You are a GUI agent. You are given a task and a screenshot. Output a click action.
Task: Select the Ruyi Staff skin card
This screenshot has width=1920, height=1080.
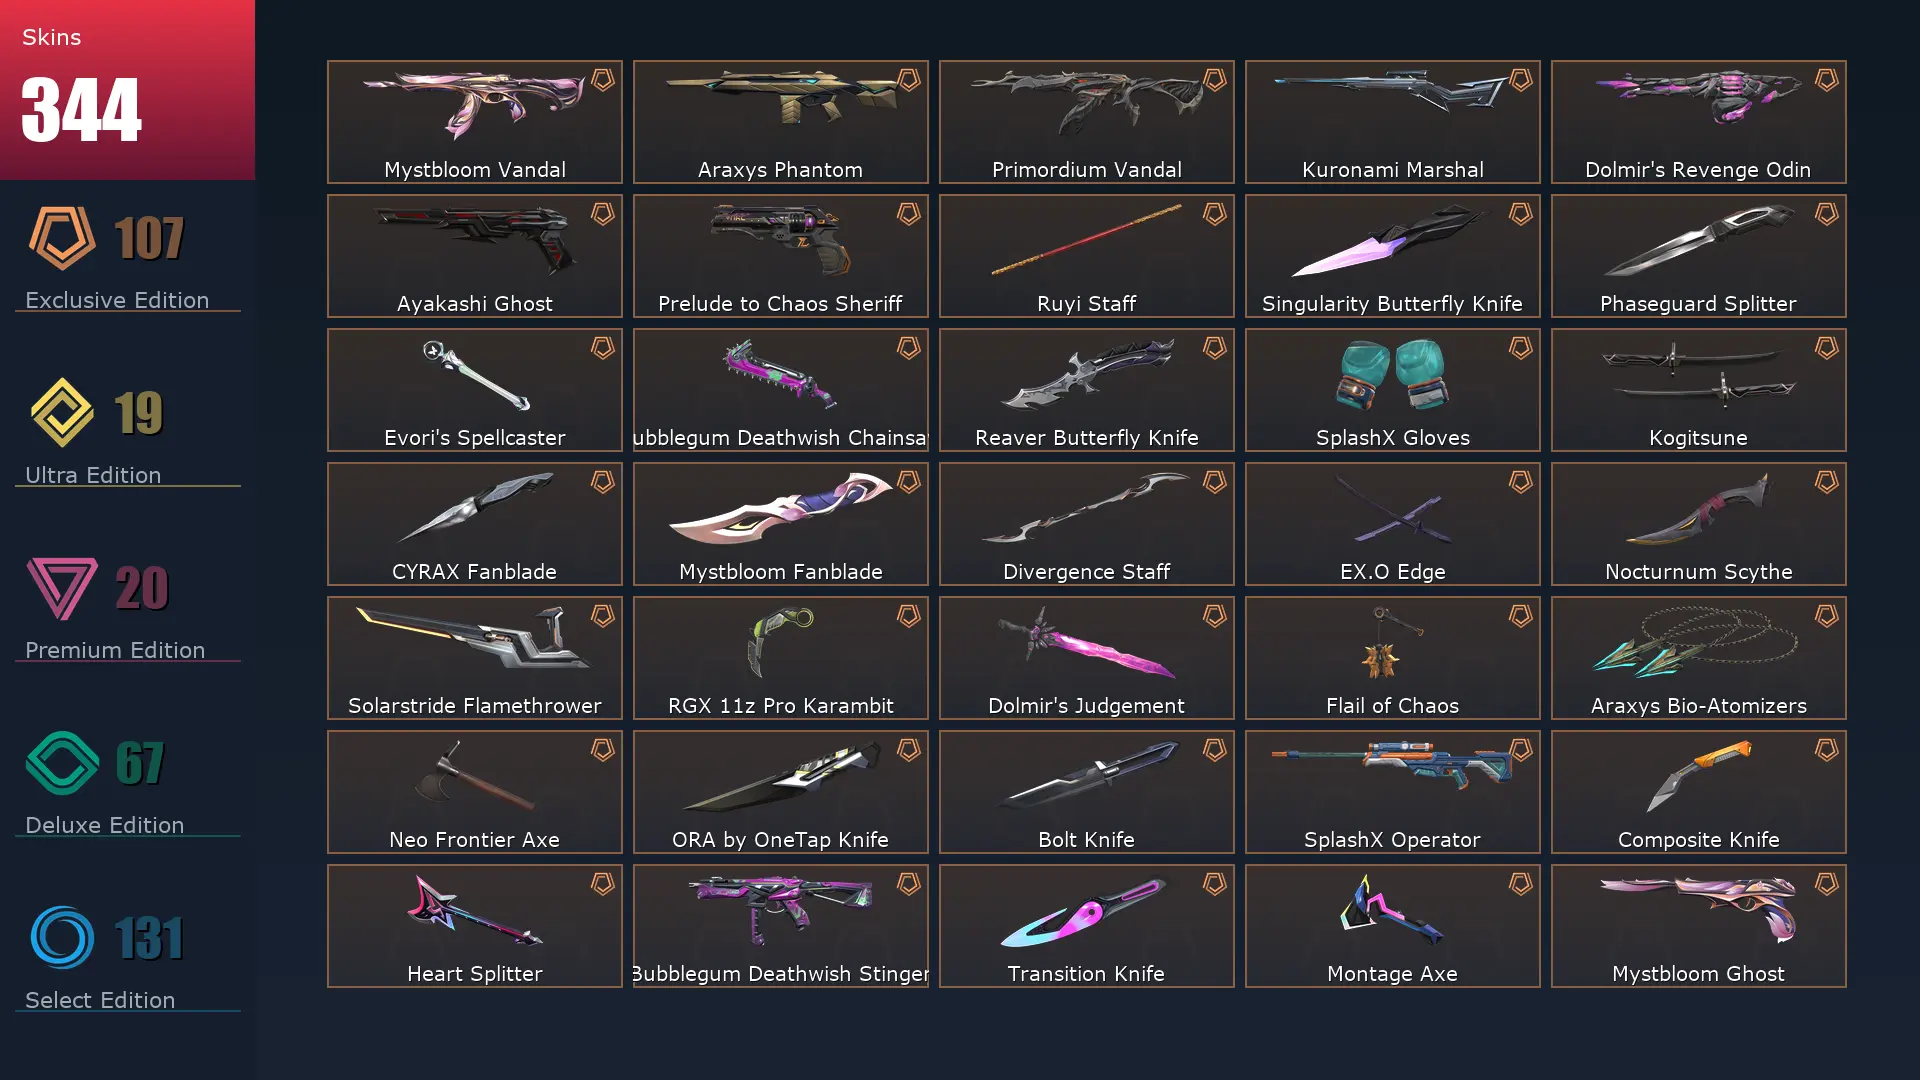pos(1087,256)
